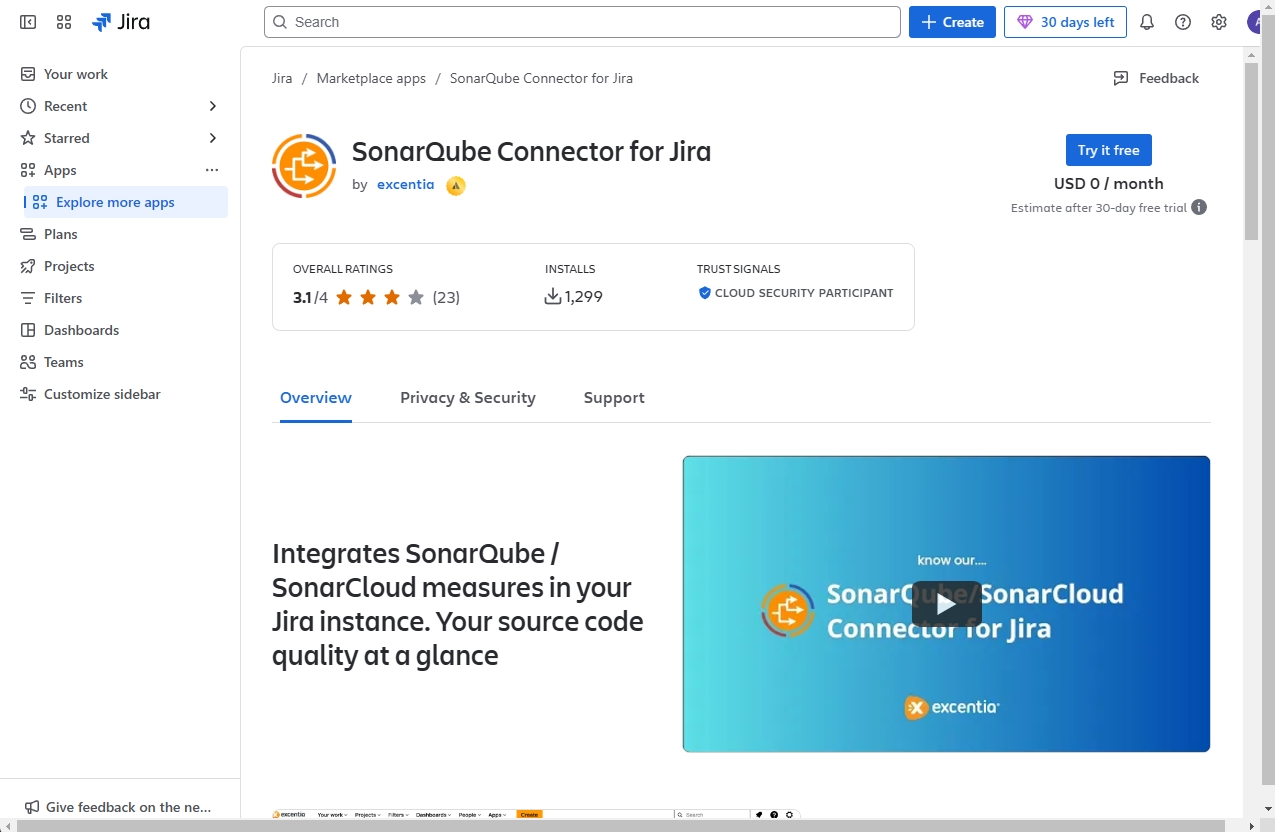The image size is (1275, 832).
Task: Switch to the Overview tab
Action: [316, 398]
